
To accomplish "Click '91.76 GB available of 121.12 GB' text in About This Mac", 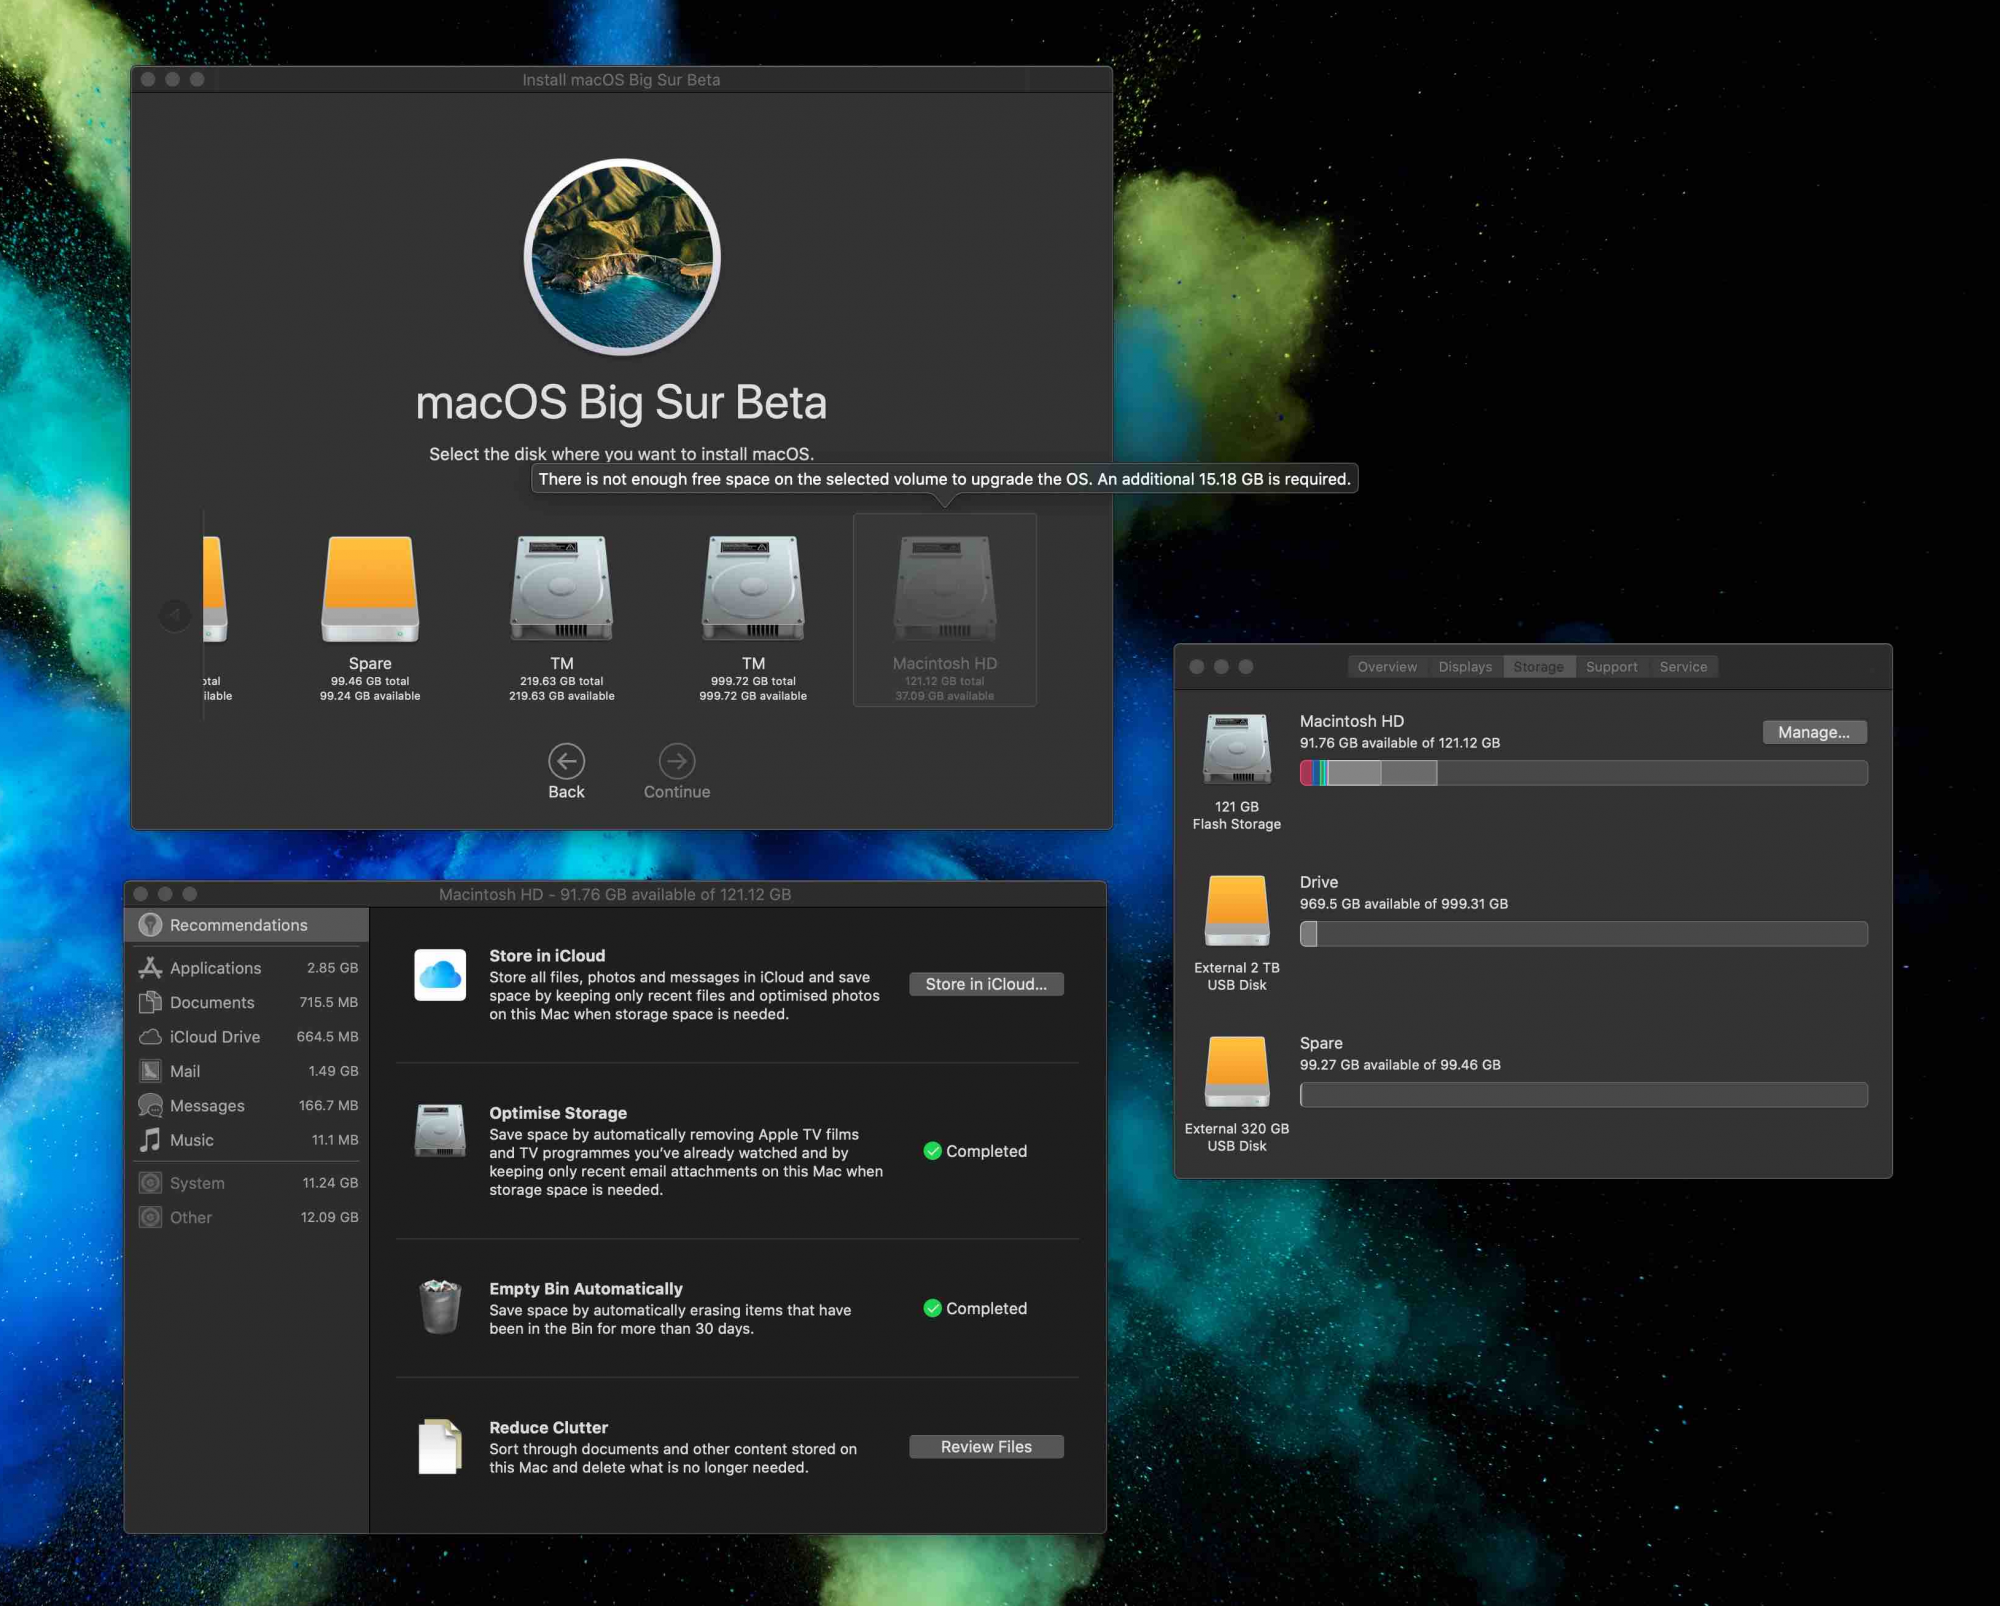I will click(x=1400, y=743).
